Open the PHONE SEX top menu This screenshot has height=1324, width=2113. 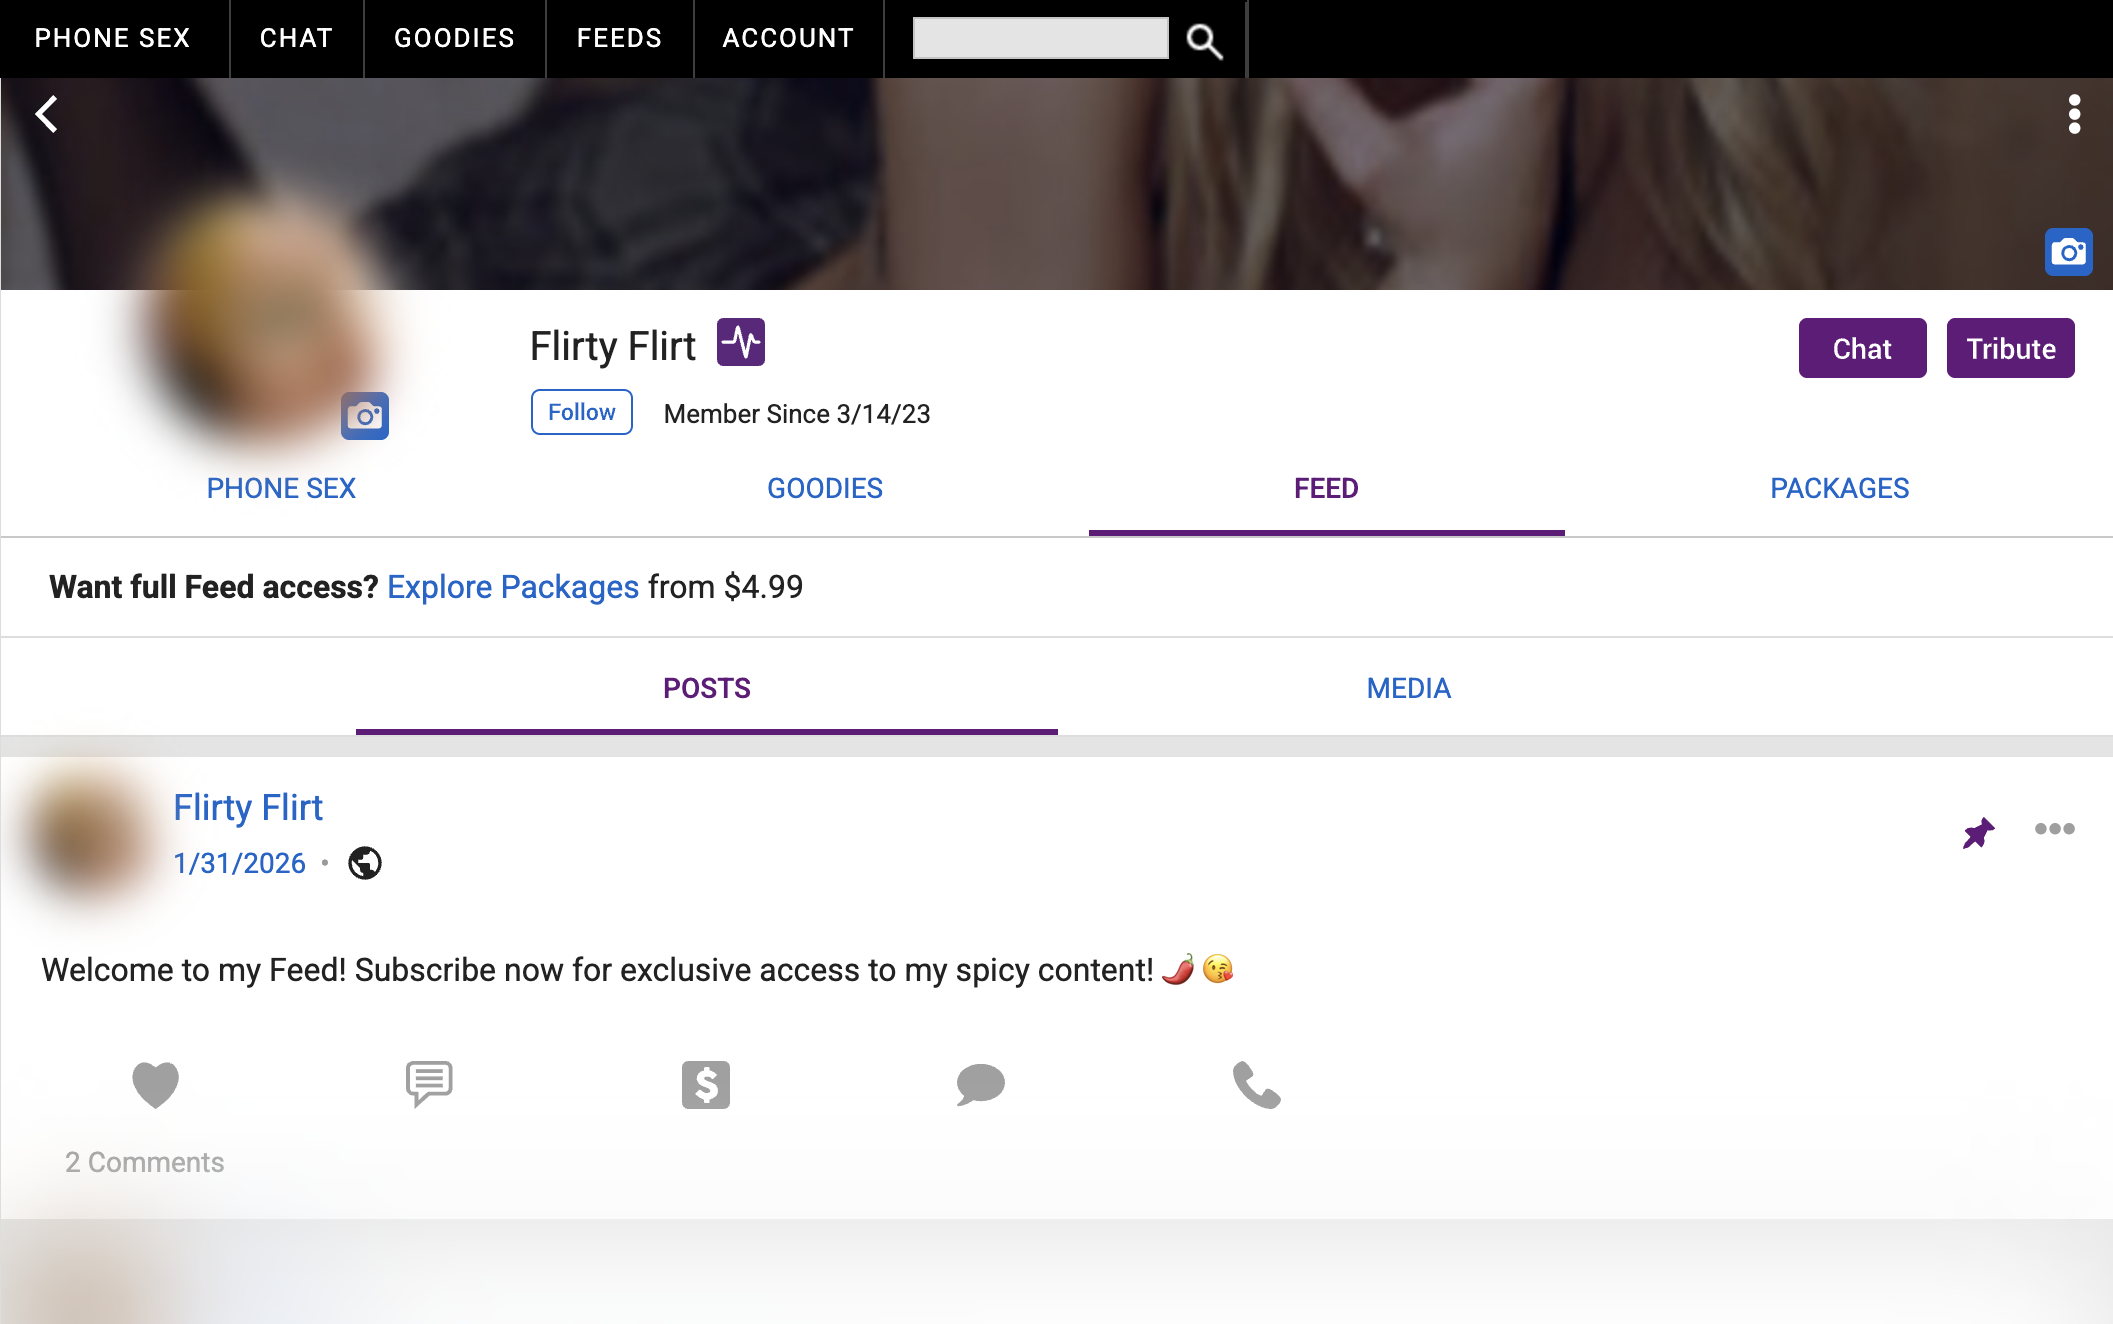coord(113,38)
